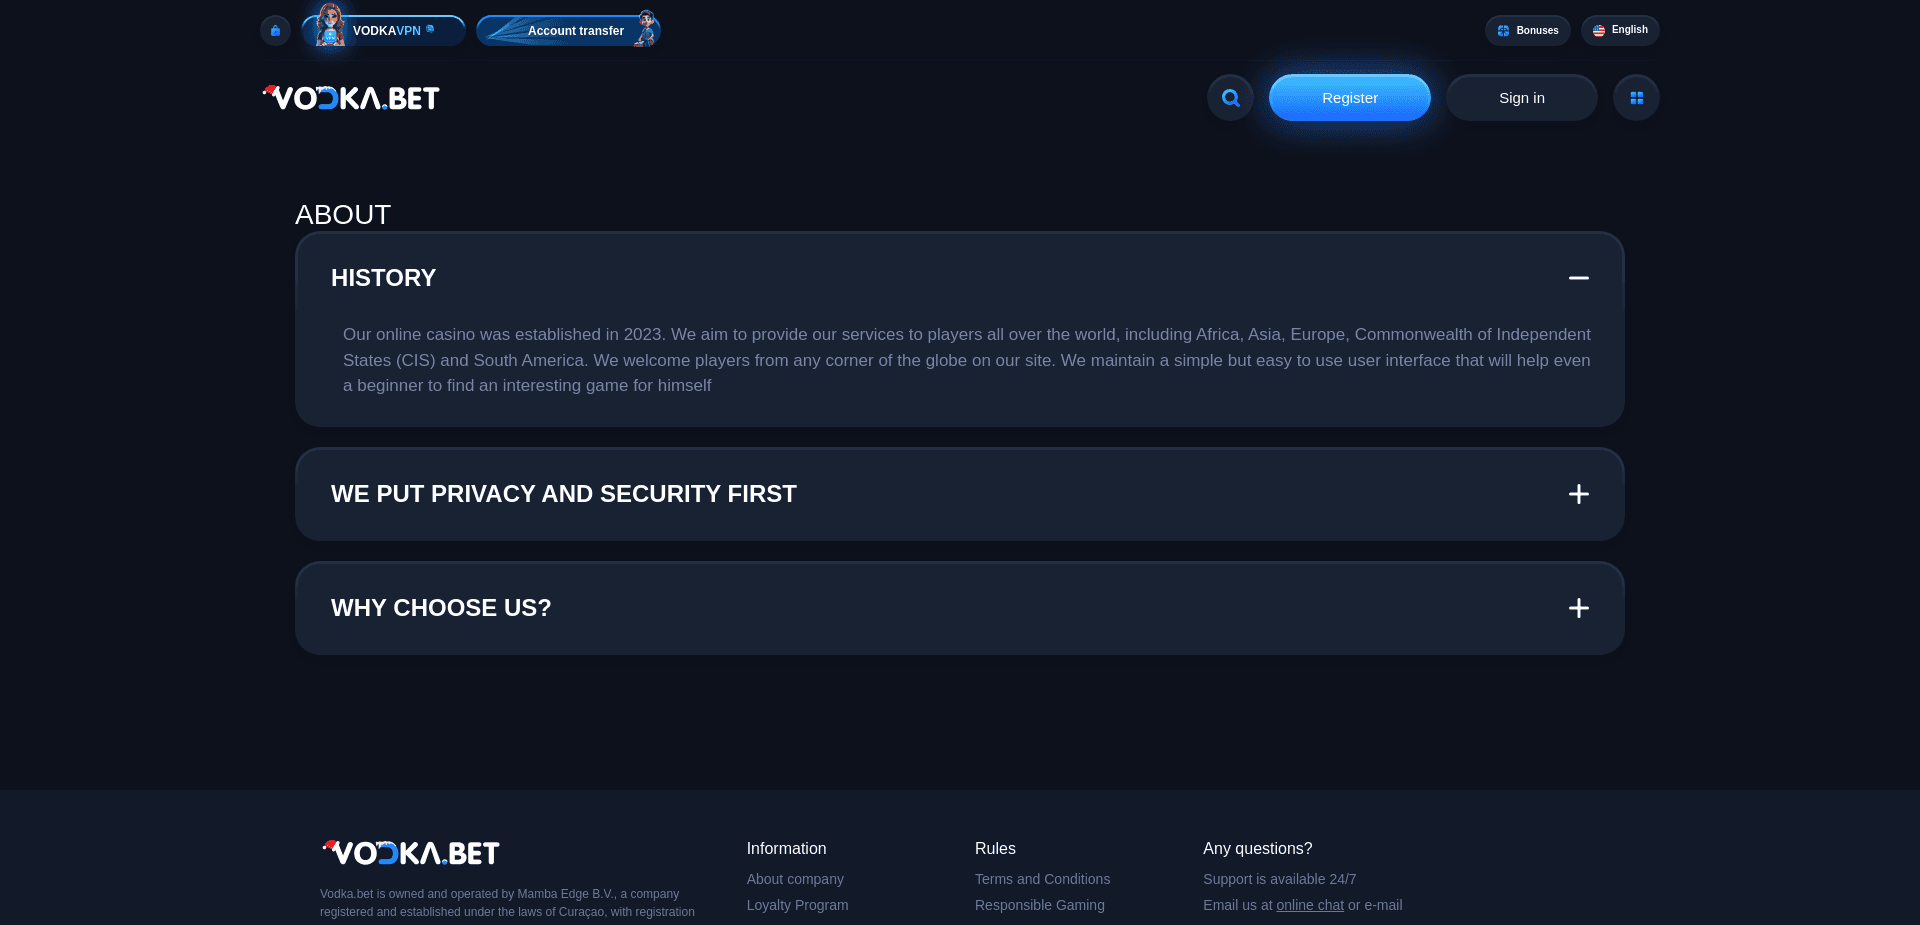Expand the Privacy and Security section plus icon
The height and width of the screenshot is (925, 1920).
[1578, 494]
